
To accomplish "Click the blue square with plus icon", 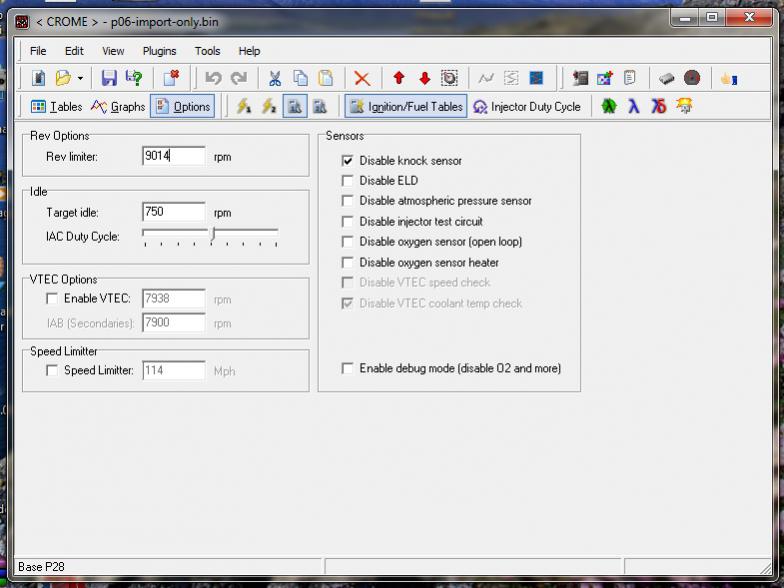I will (x=605, y=78).
